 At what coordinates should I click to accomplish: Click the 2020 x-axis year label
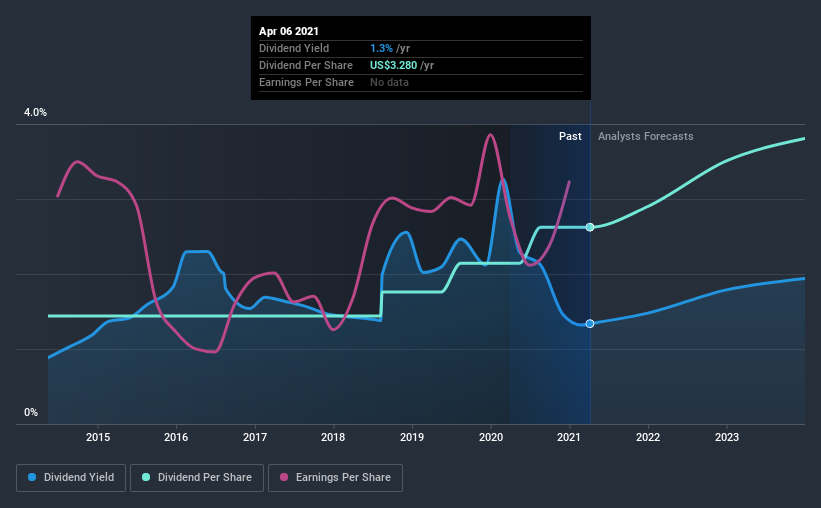[x=491, y=437]
